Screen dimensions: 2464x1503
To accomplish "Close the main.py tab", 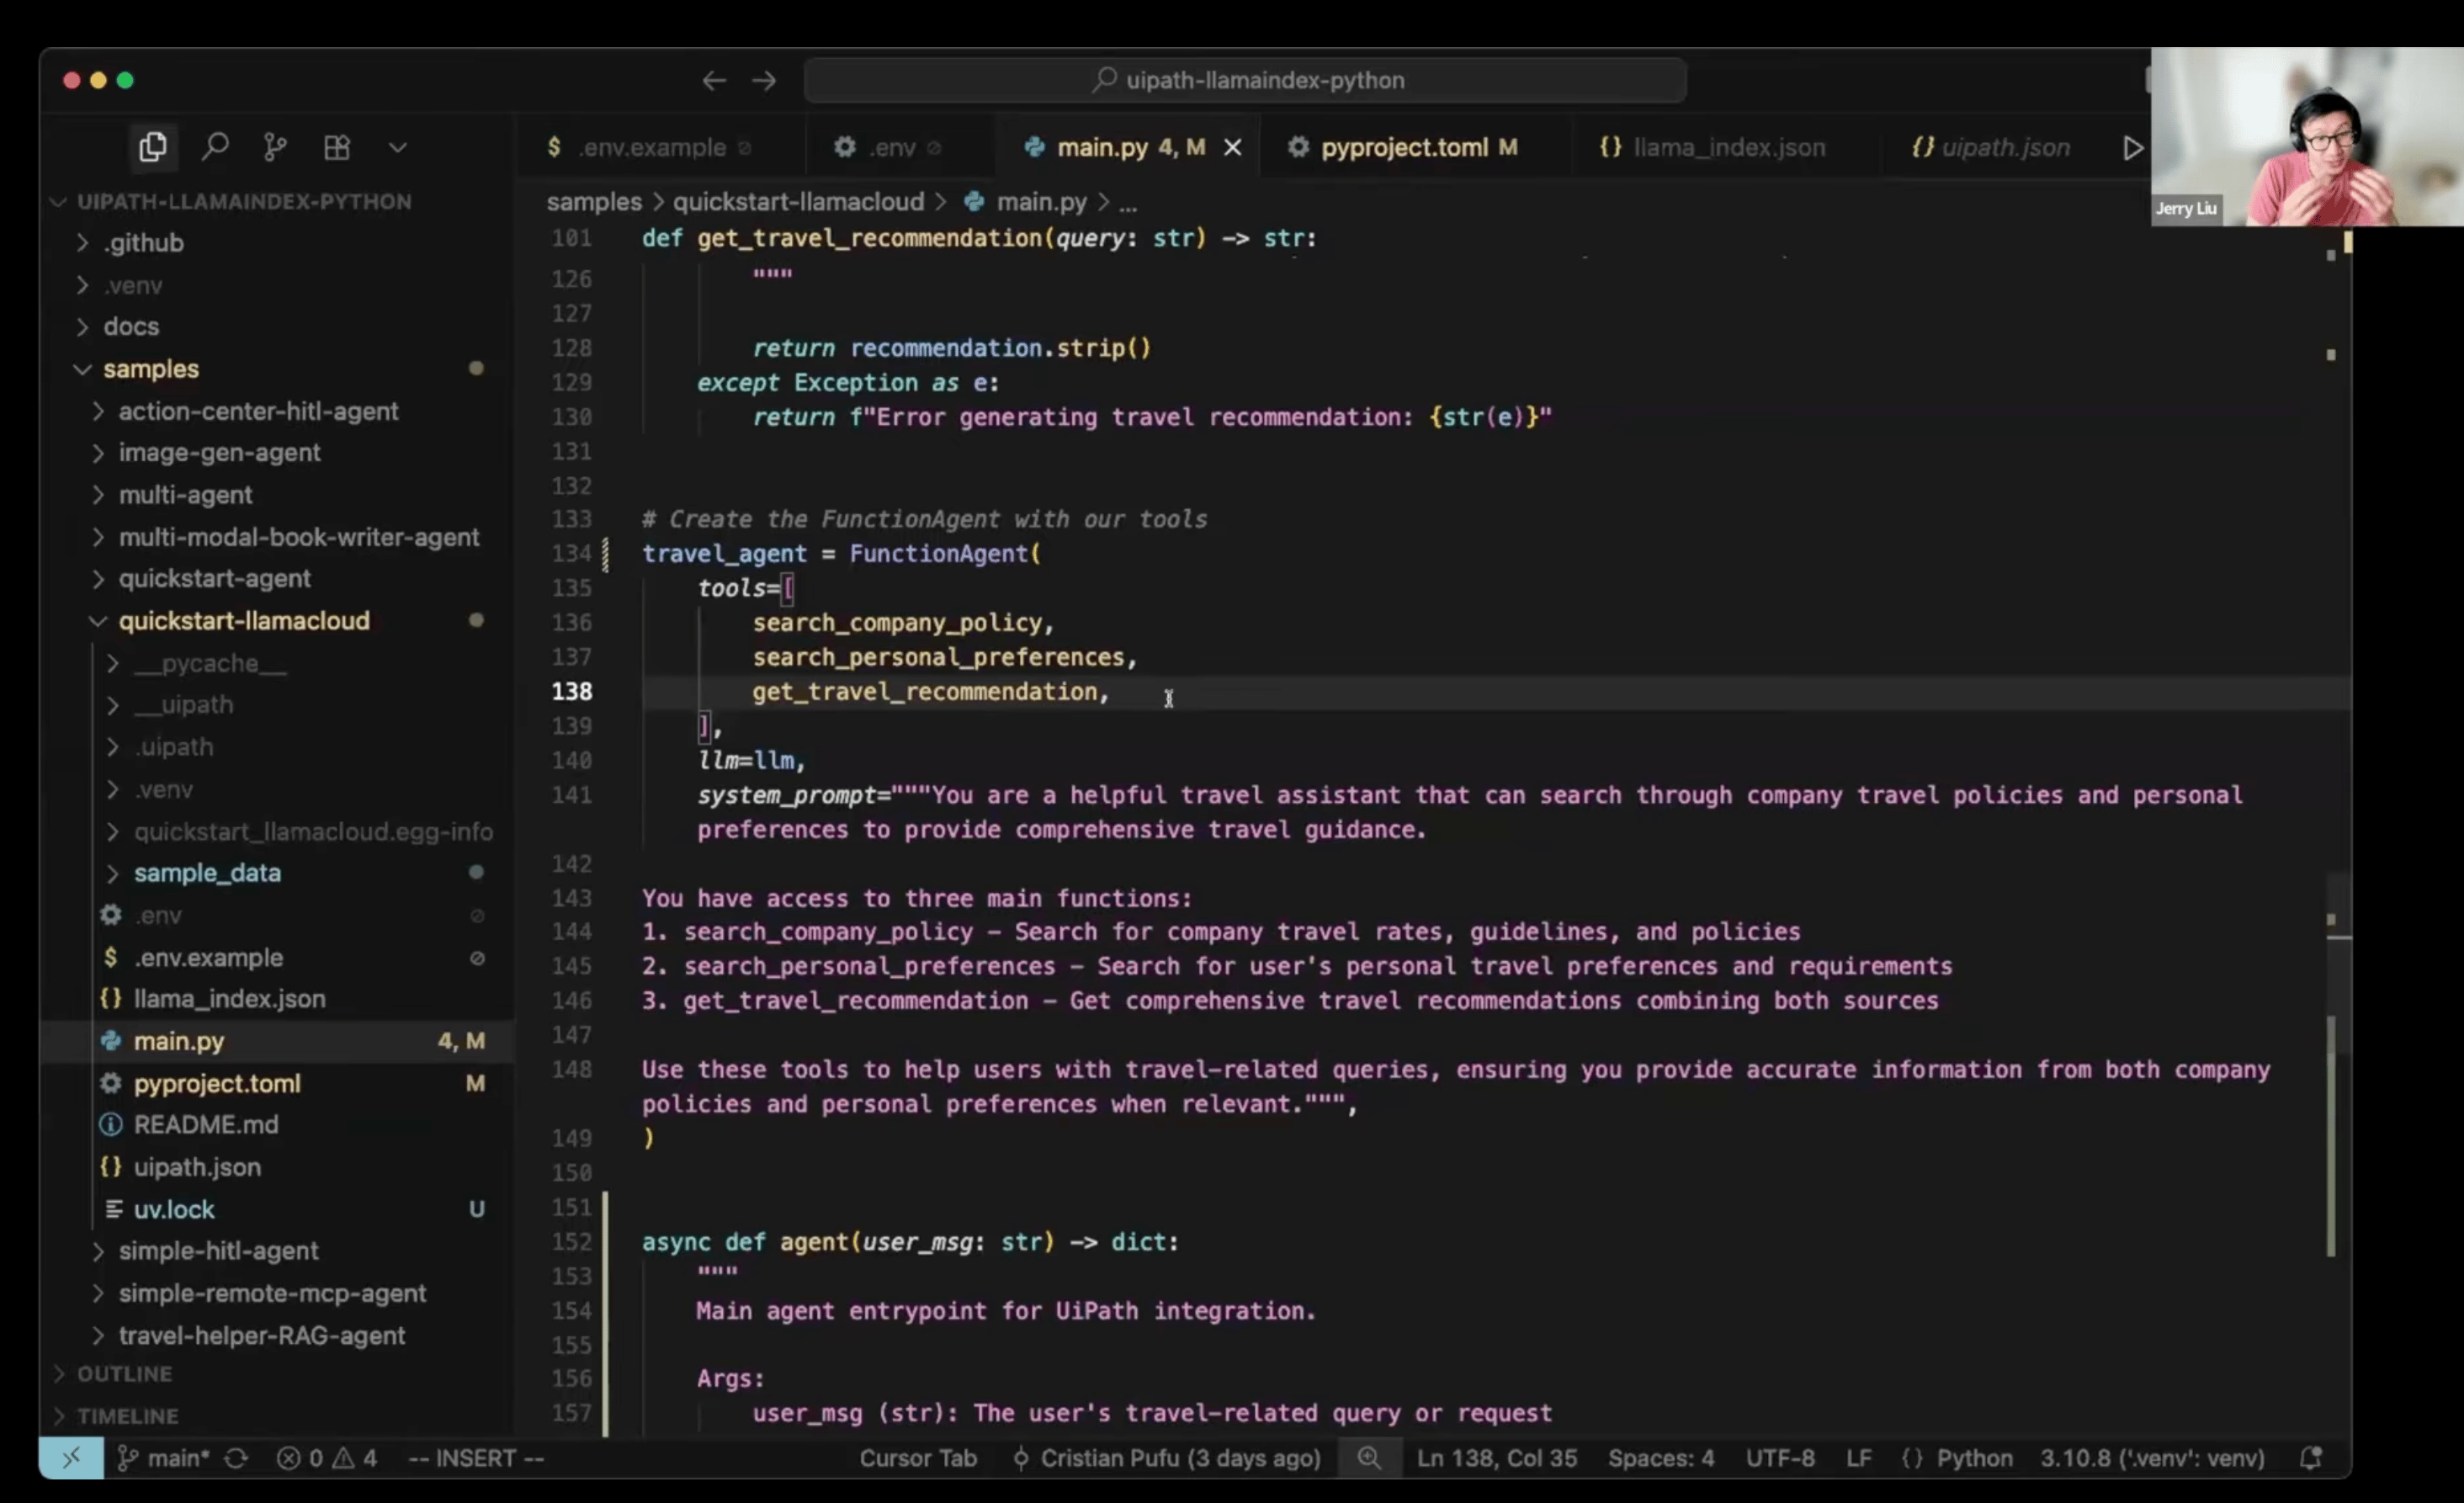I will point(1233,147).
